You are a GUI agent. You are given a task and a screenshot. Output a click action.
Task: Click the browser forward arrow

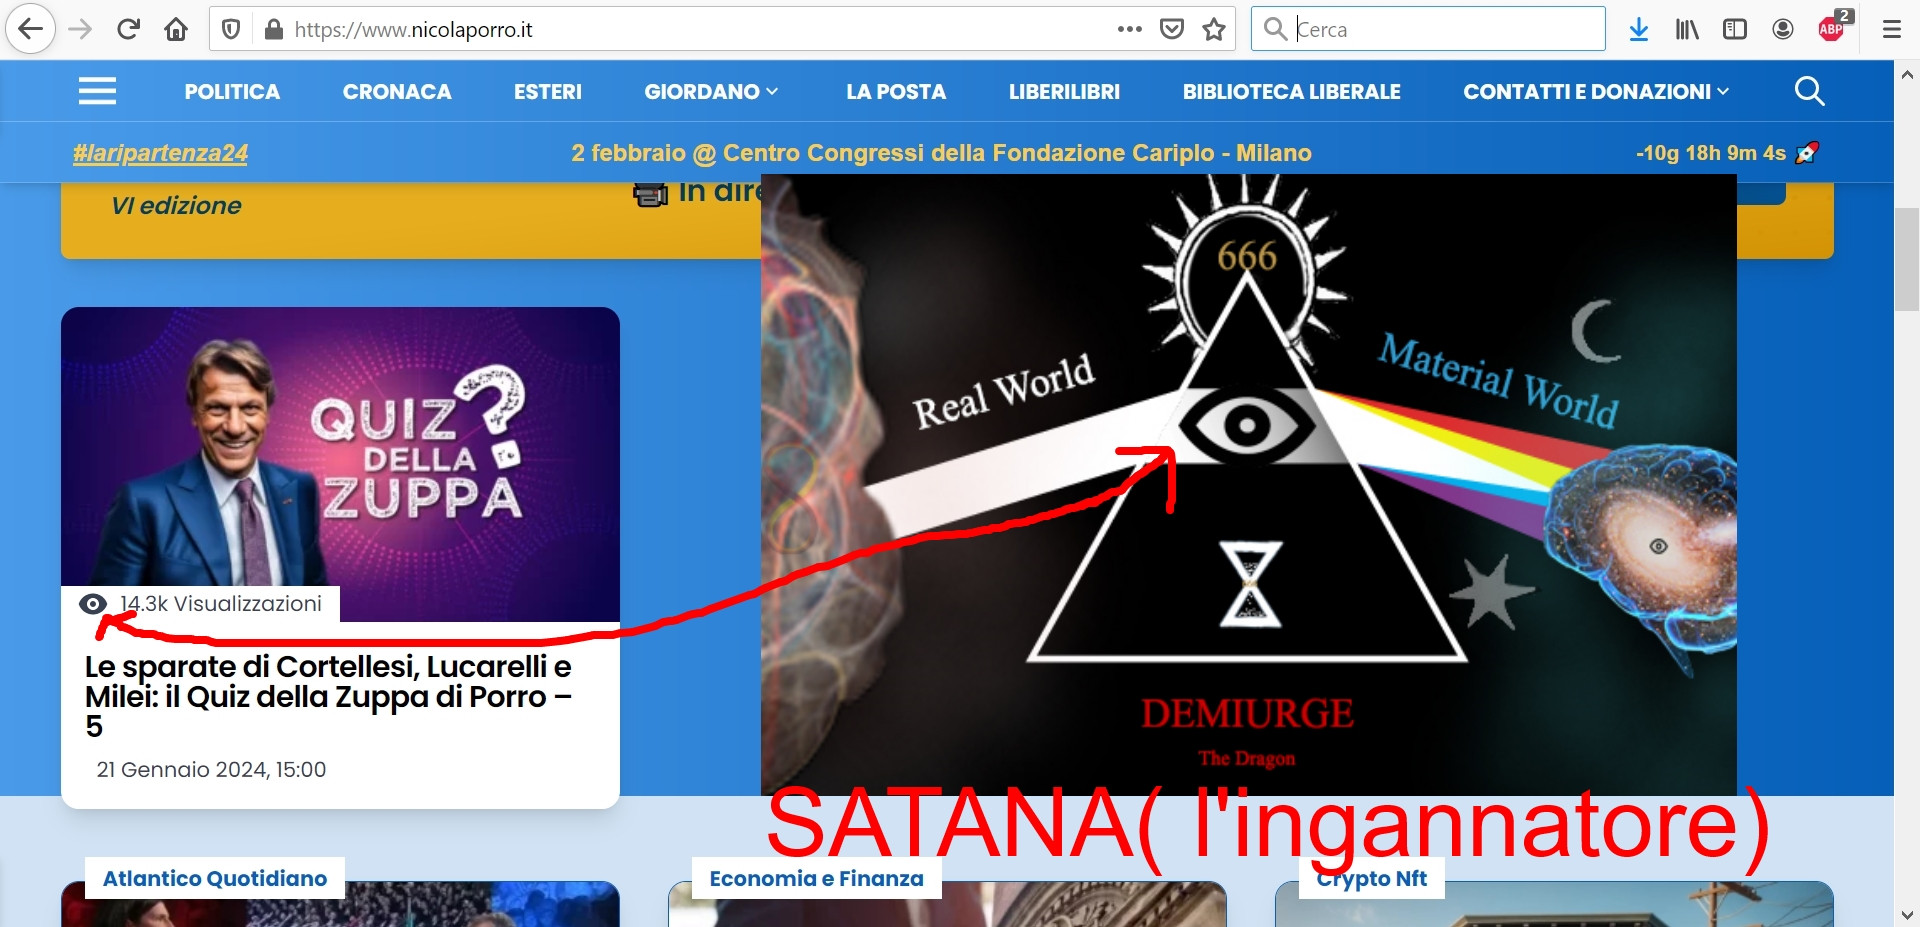point(80,29)
